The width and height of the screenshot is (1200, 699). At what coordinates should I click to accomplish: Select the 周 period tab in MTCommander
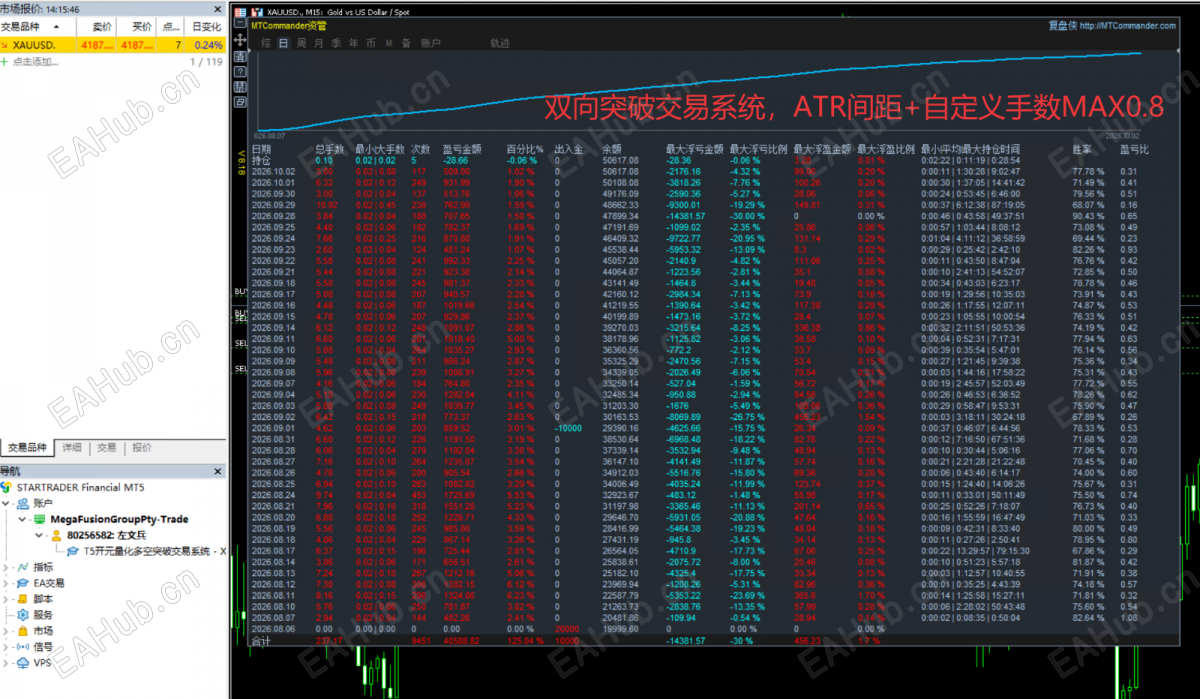pyautogui.click(x=301, y=43)
